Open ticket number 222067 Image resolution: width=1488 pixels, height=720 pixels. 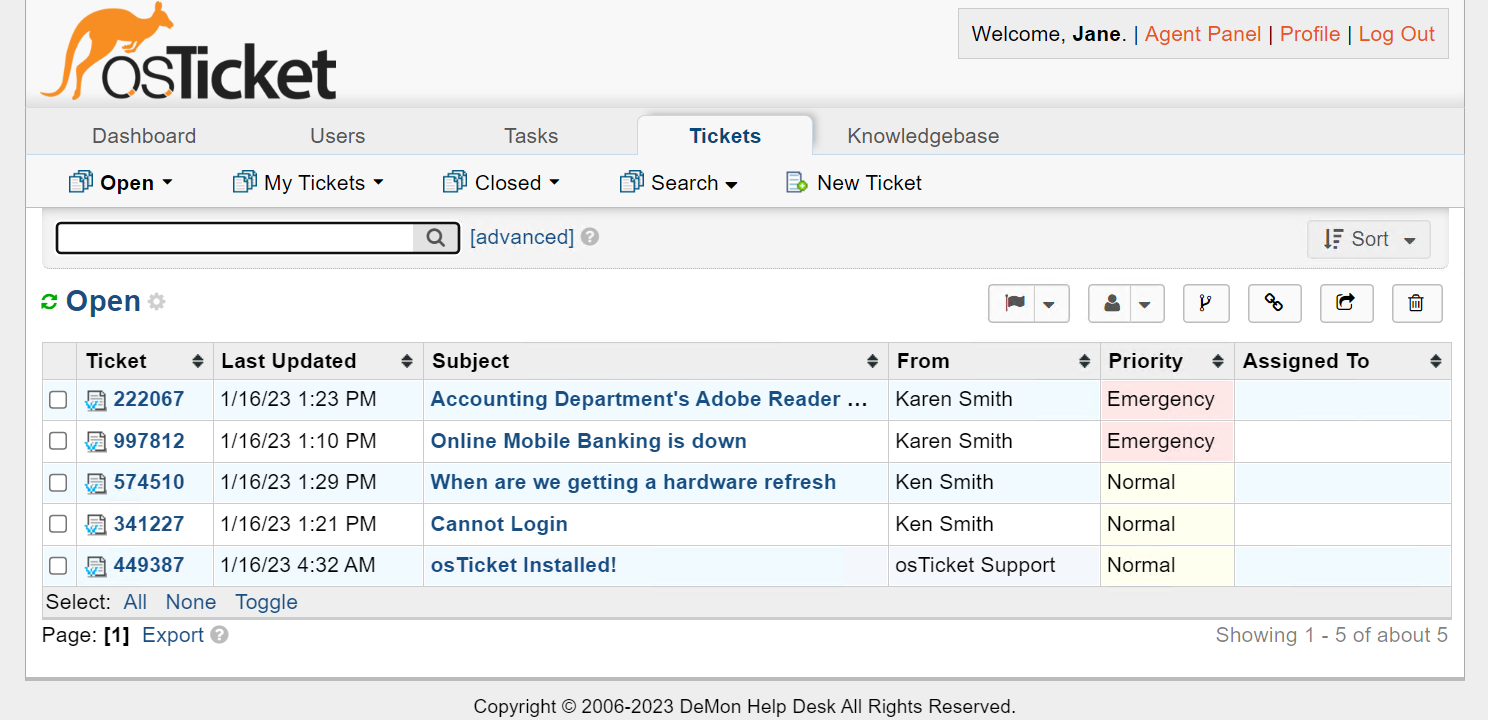[x=149, y=399]
